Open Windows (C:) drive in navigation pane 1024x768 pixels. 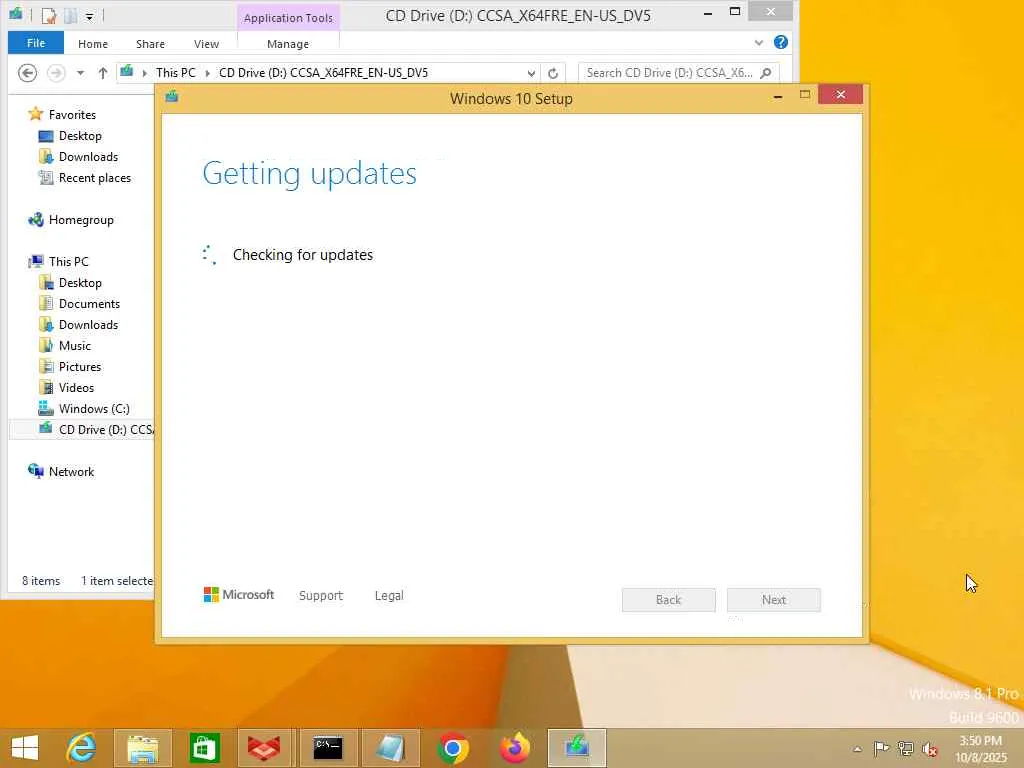coord(93,408)
